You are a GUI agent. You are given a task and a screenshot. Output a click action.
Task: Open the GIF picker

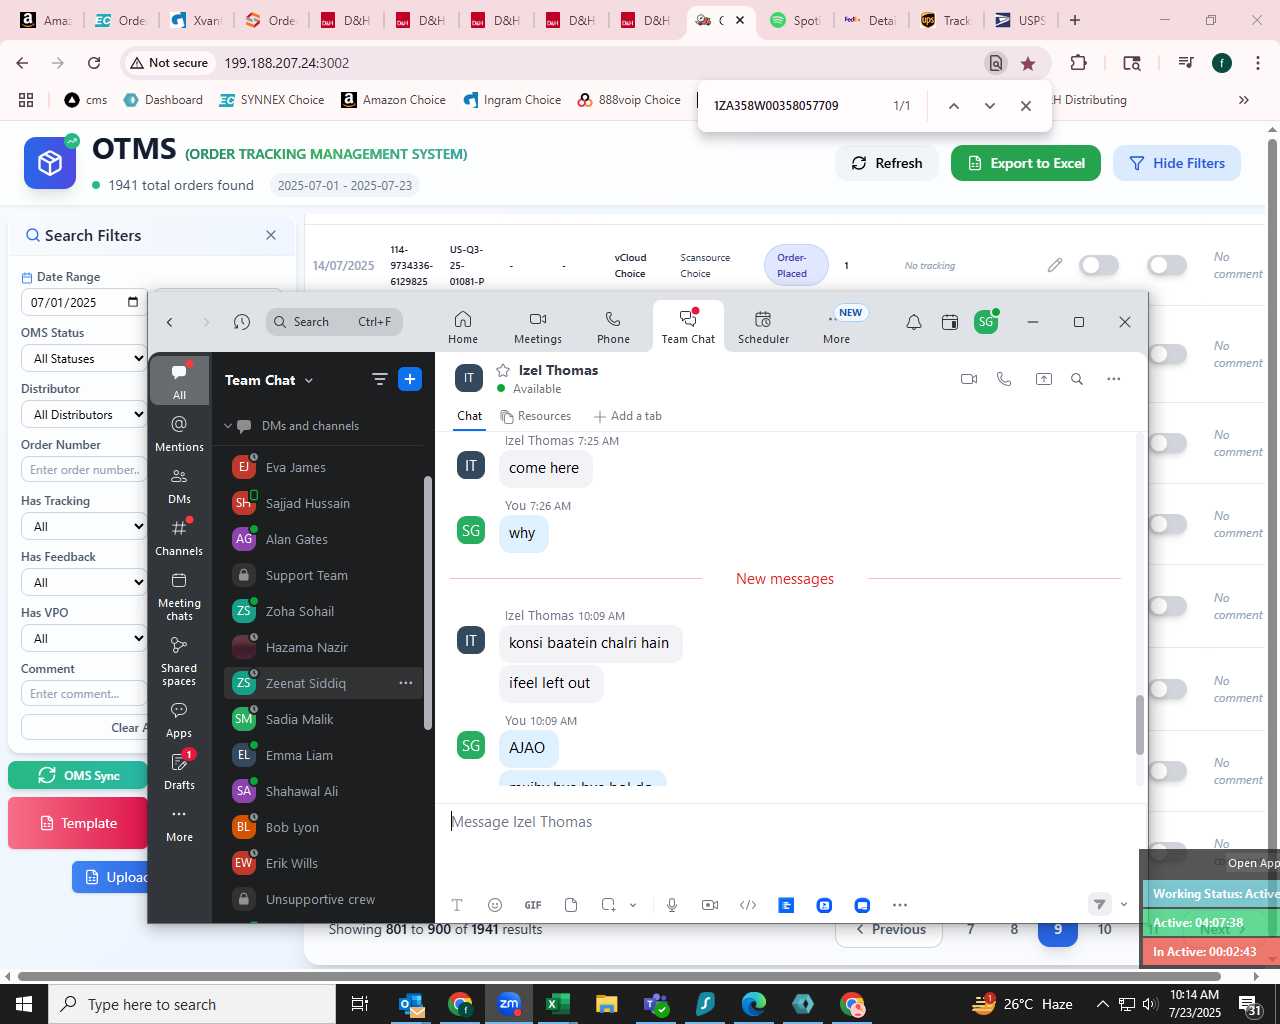(533, 905)
